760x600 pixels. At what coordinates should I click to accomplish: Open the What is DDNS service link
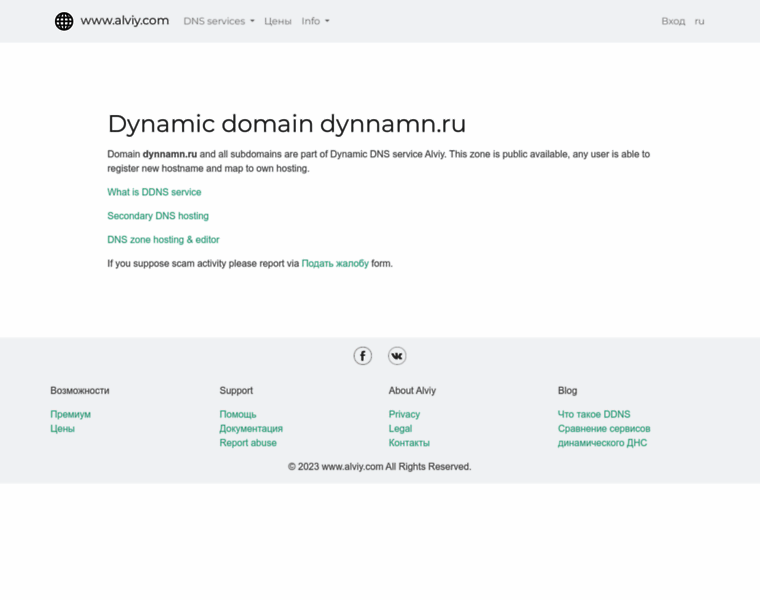[x=154, y=192]
